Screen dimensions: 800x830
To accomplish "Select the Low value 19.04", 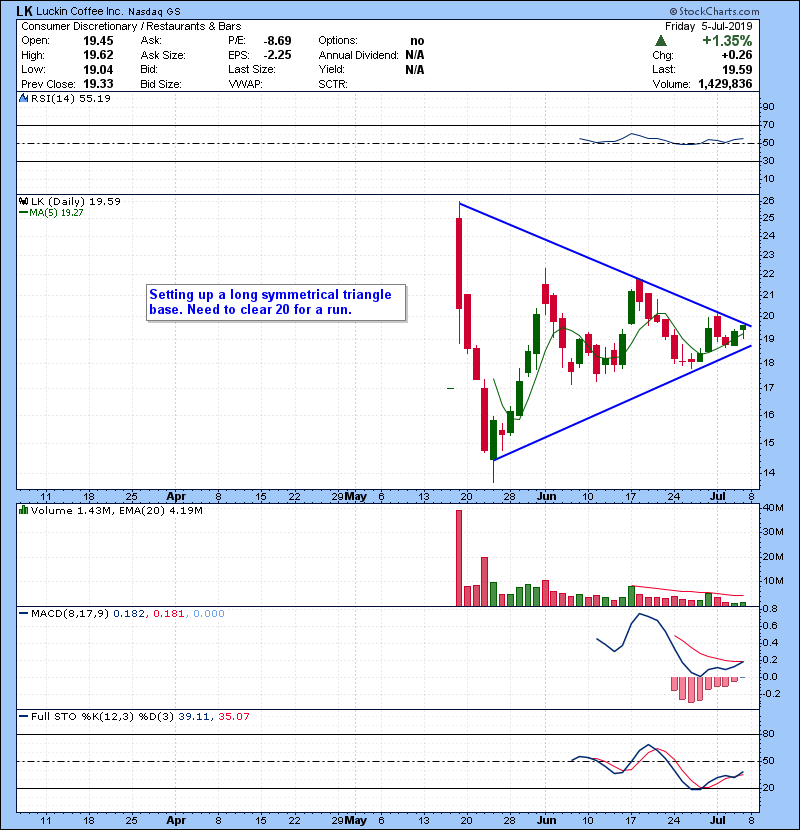I will 98,69.
